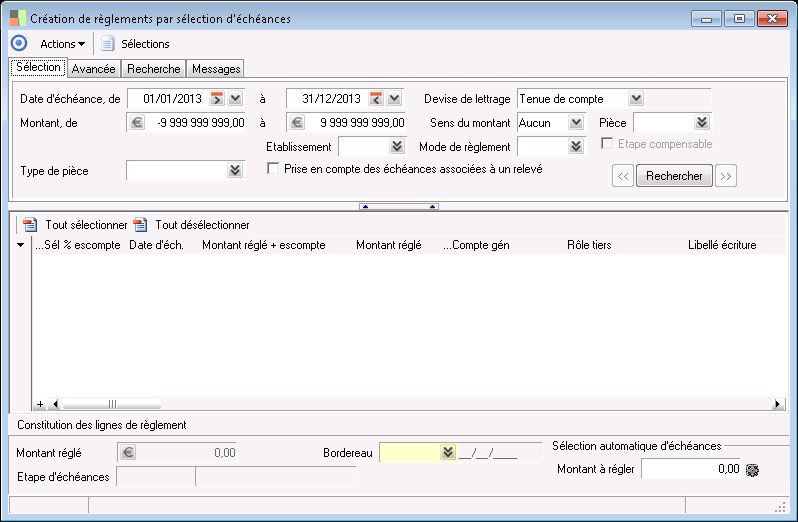The width and height of the screenshot is (798, 522).
Task: Click the plus icon at grid bottom
Action: coord(40,404)
